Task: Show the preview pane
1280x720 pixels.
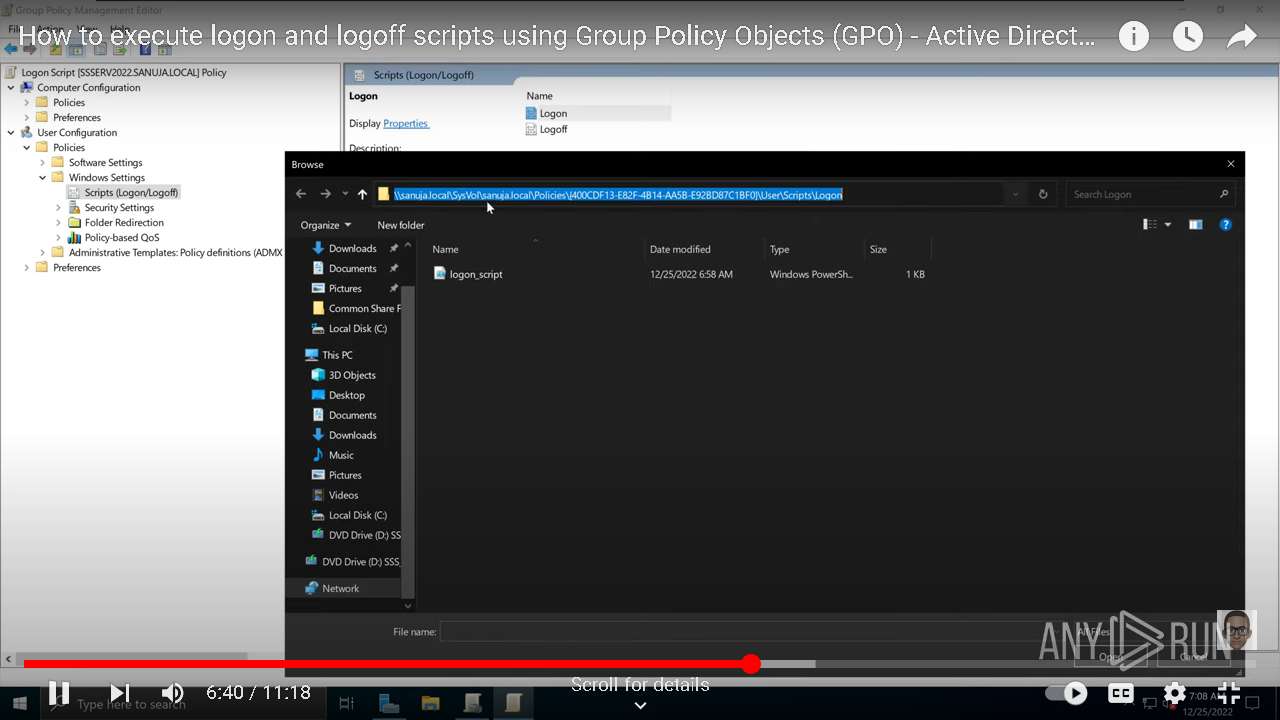Action: coord(1195,225)
